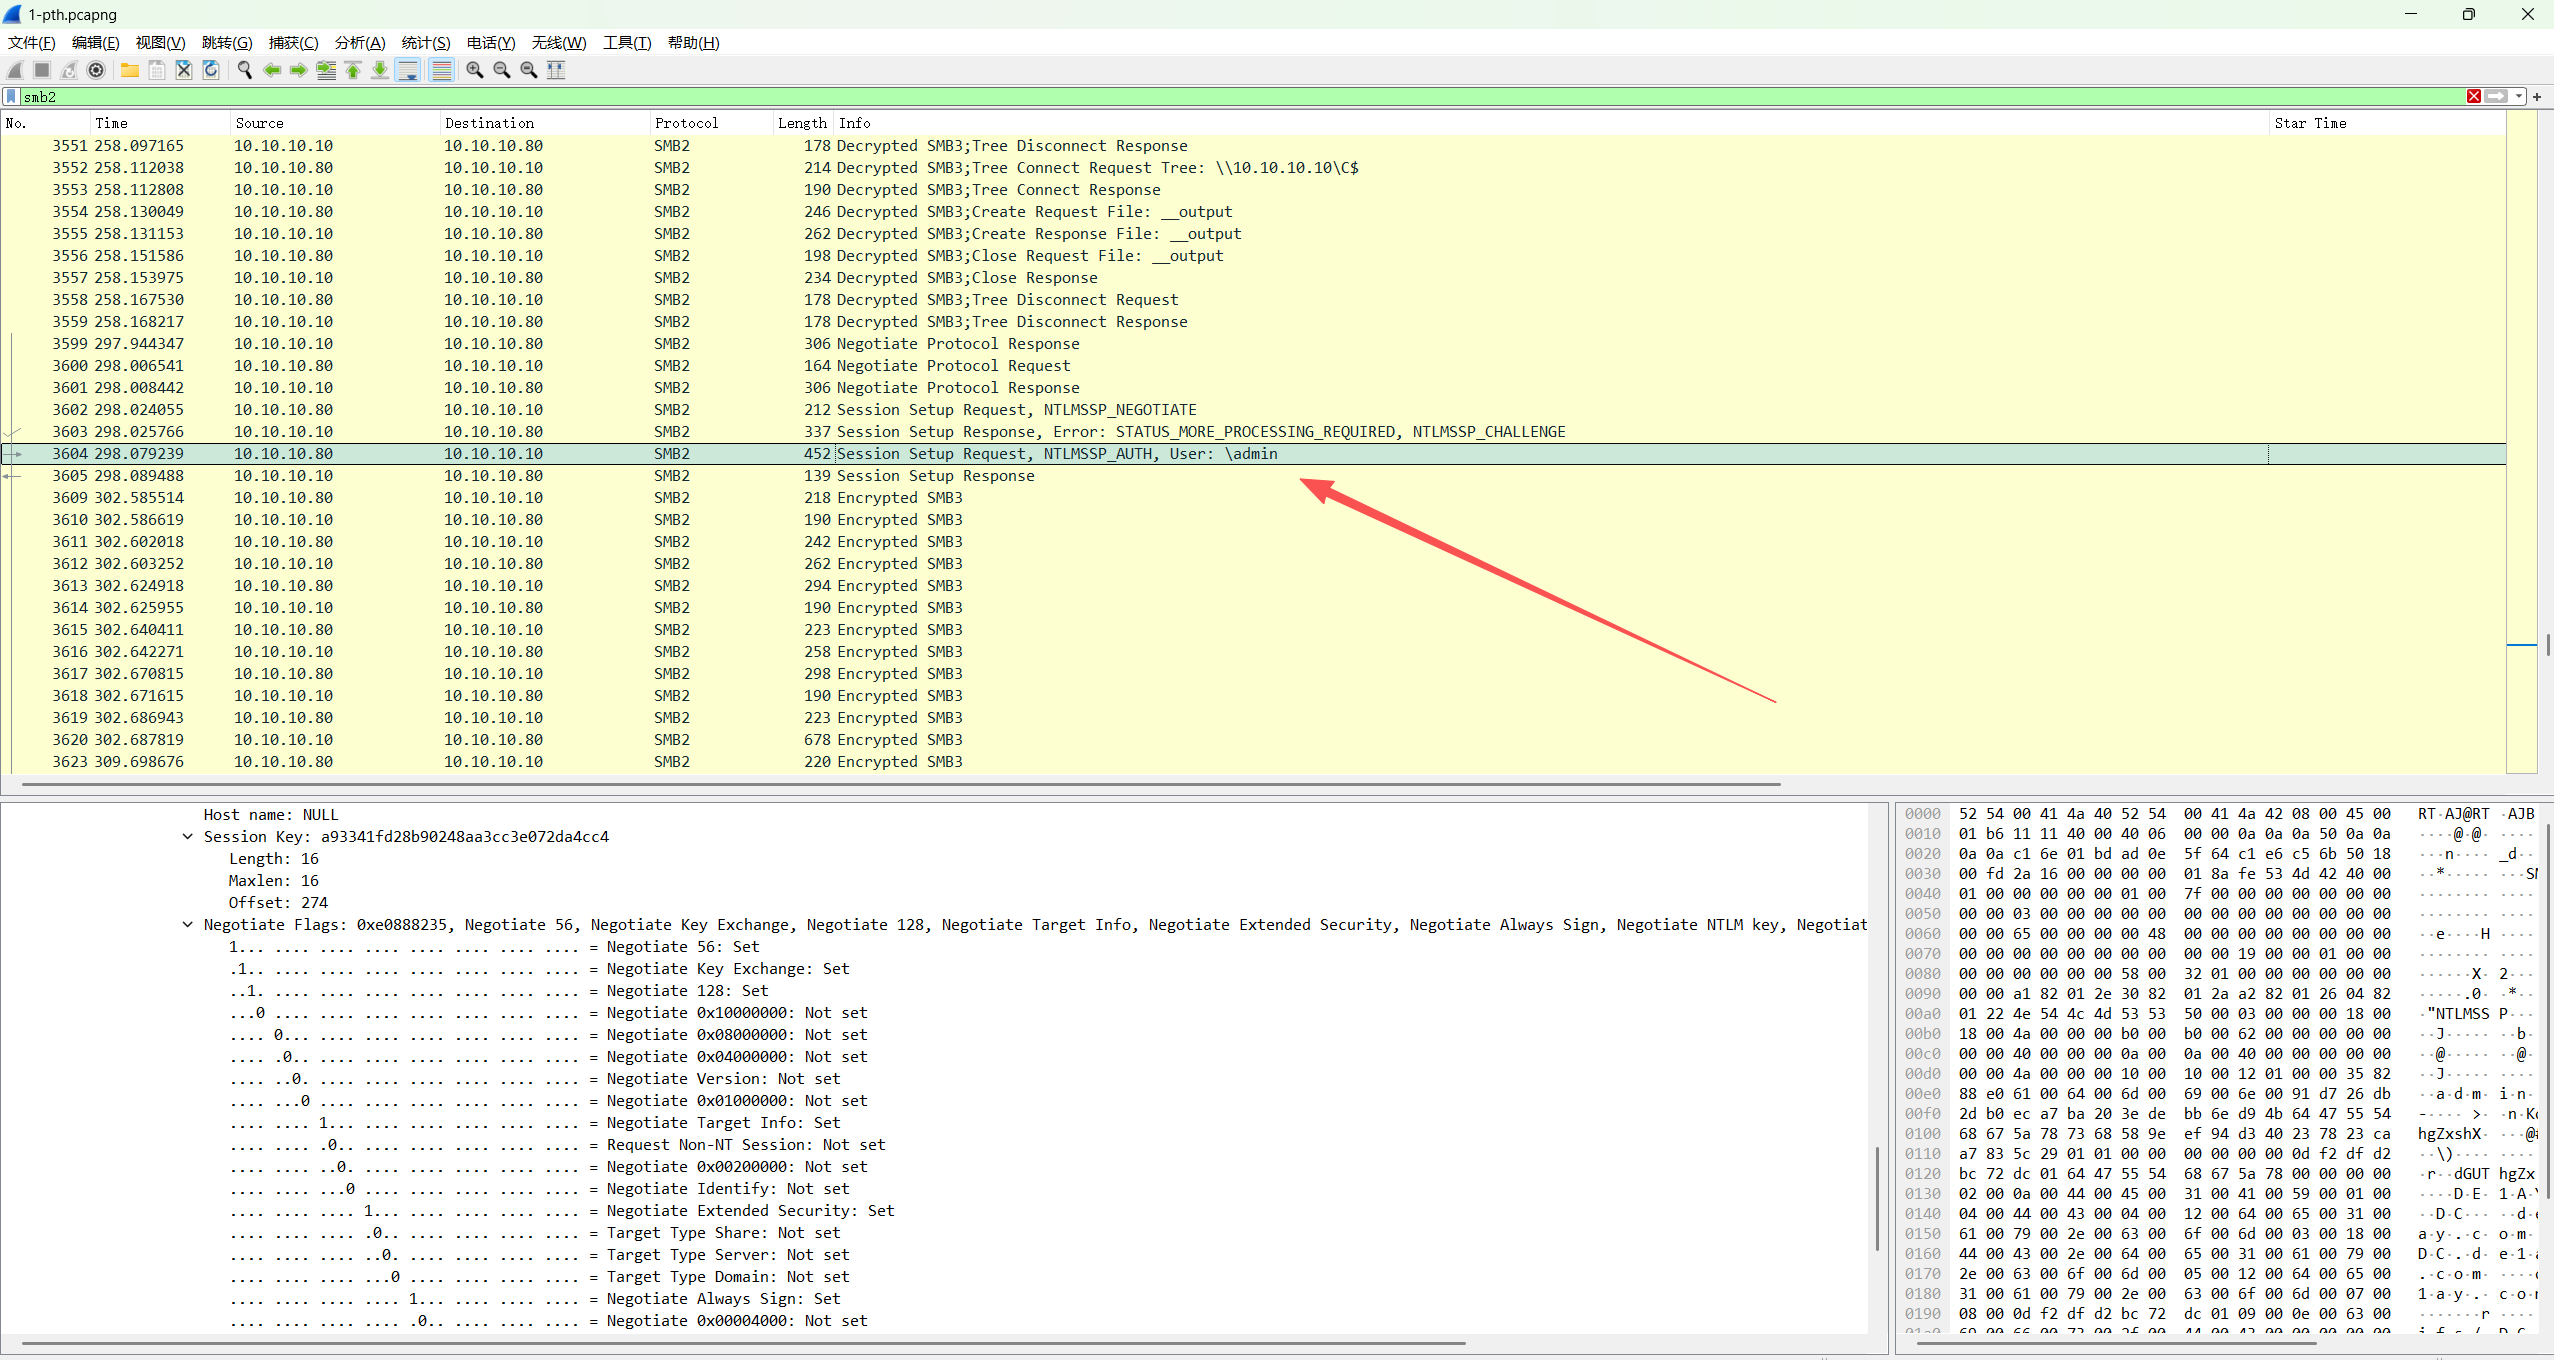Image resolution: width=2554 pixels, height=1360 pixels.
Task: Click the resize columns toolbar icon
Action: tap(556, 70)
